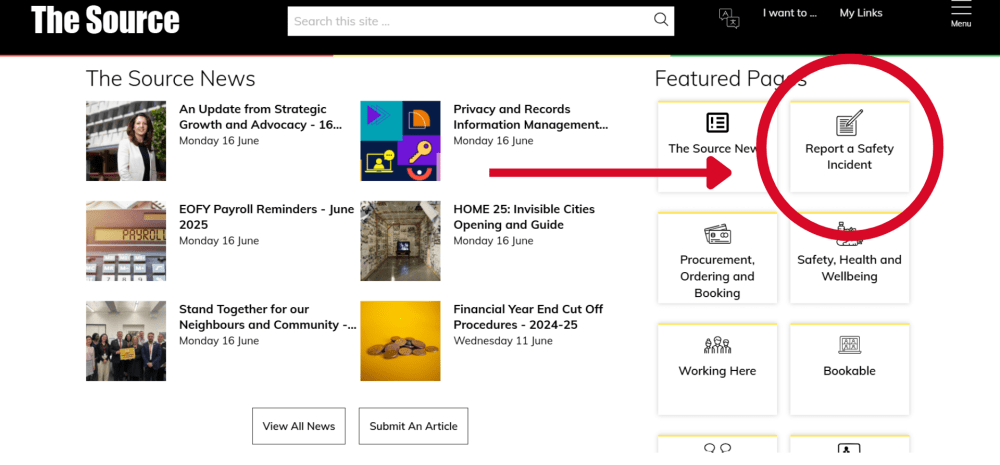This screenshot has height=465, width=1000.
Task: Open the My Links menu
Action: pos(861,13)
